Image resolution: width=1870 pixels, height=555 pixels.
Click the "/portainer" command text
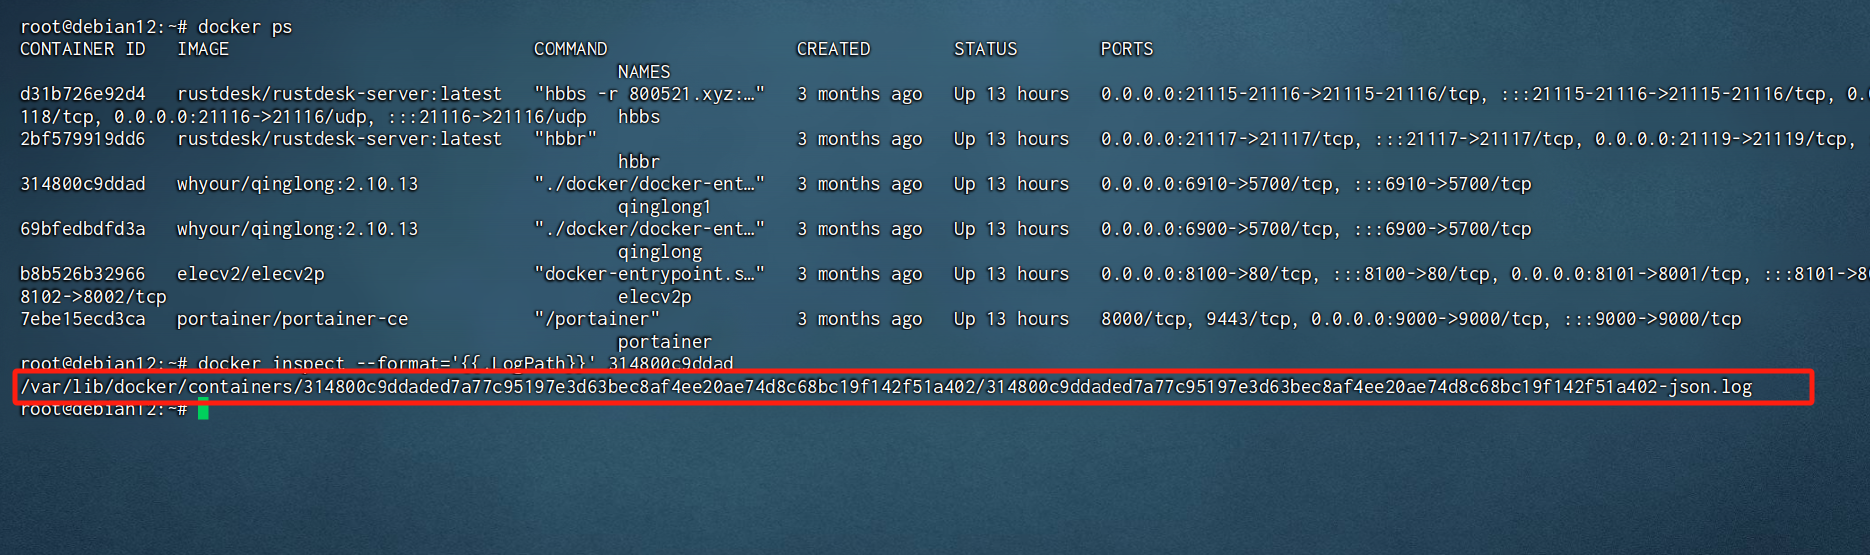597,319
